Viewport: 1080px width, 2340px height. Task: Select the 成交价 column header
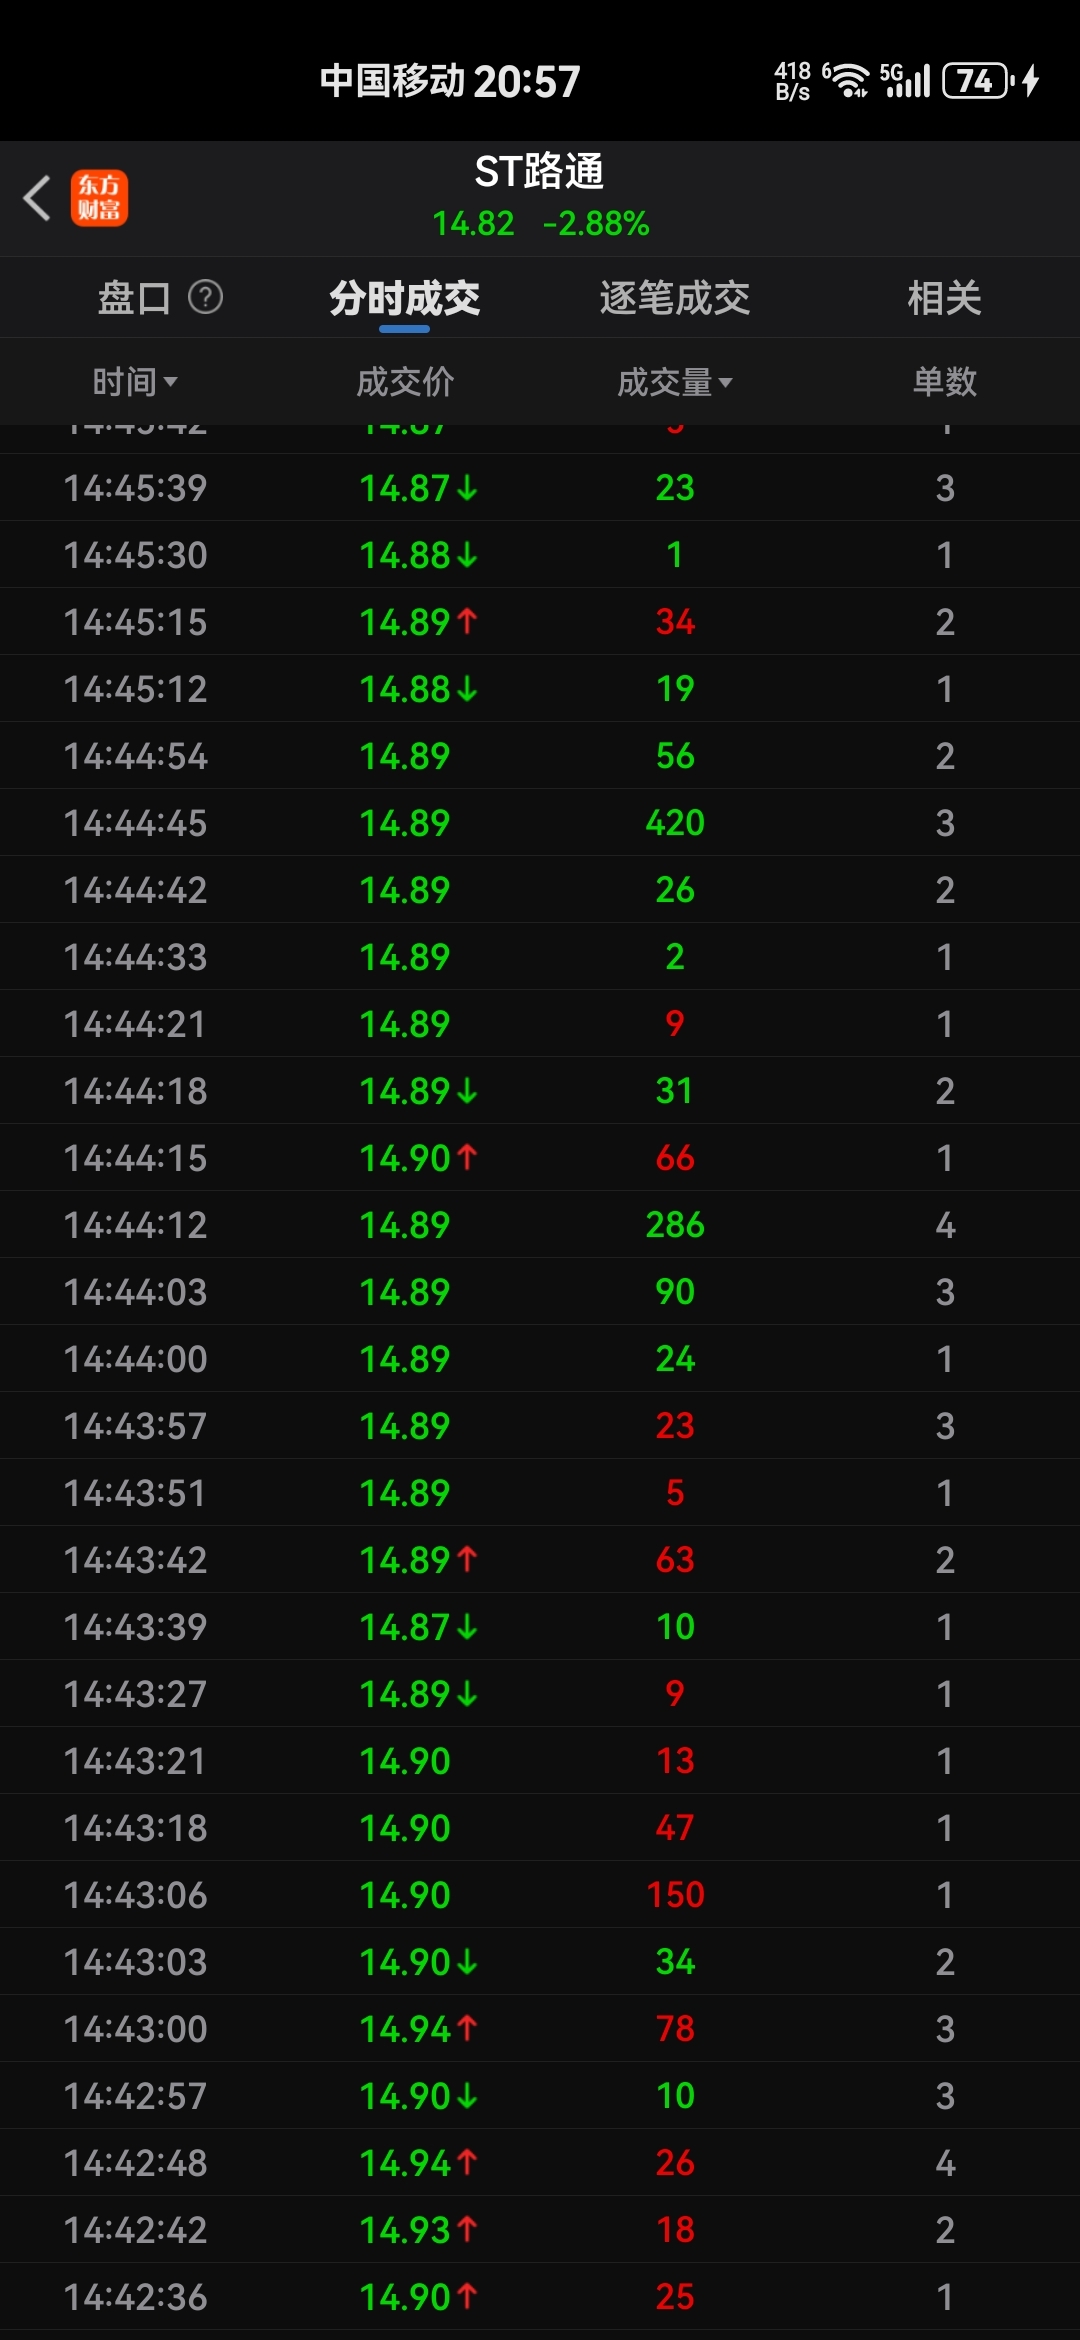coord(405,381)
